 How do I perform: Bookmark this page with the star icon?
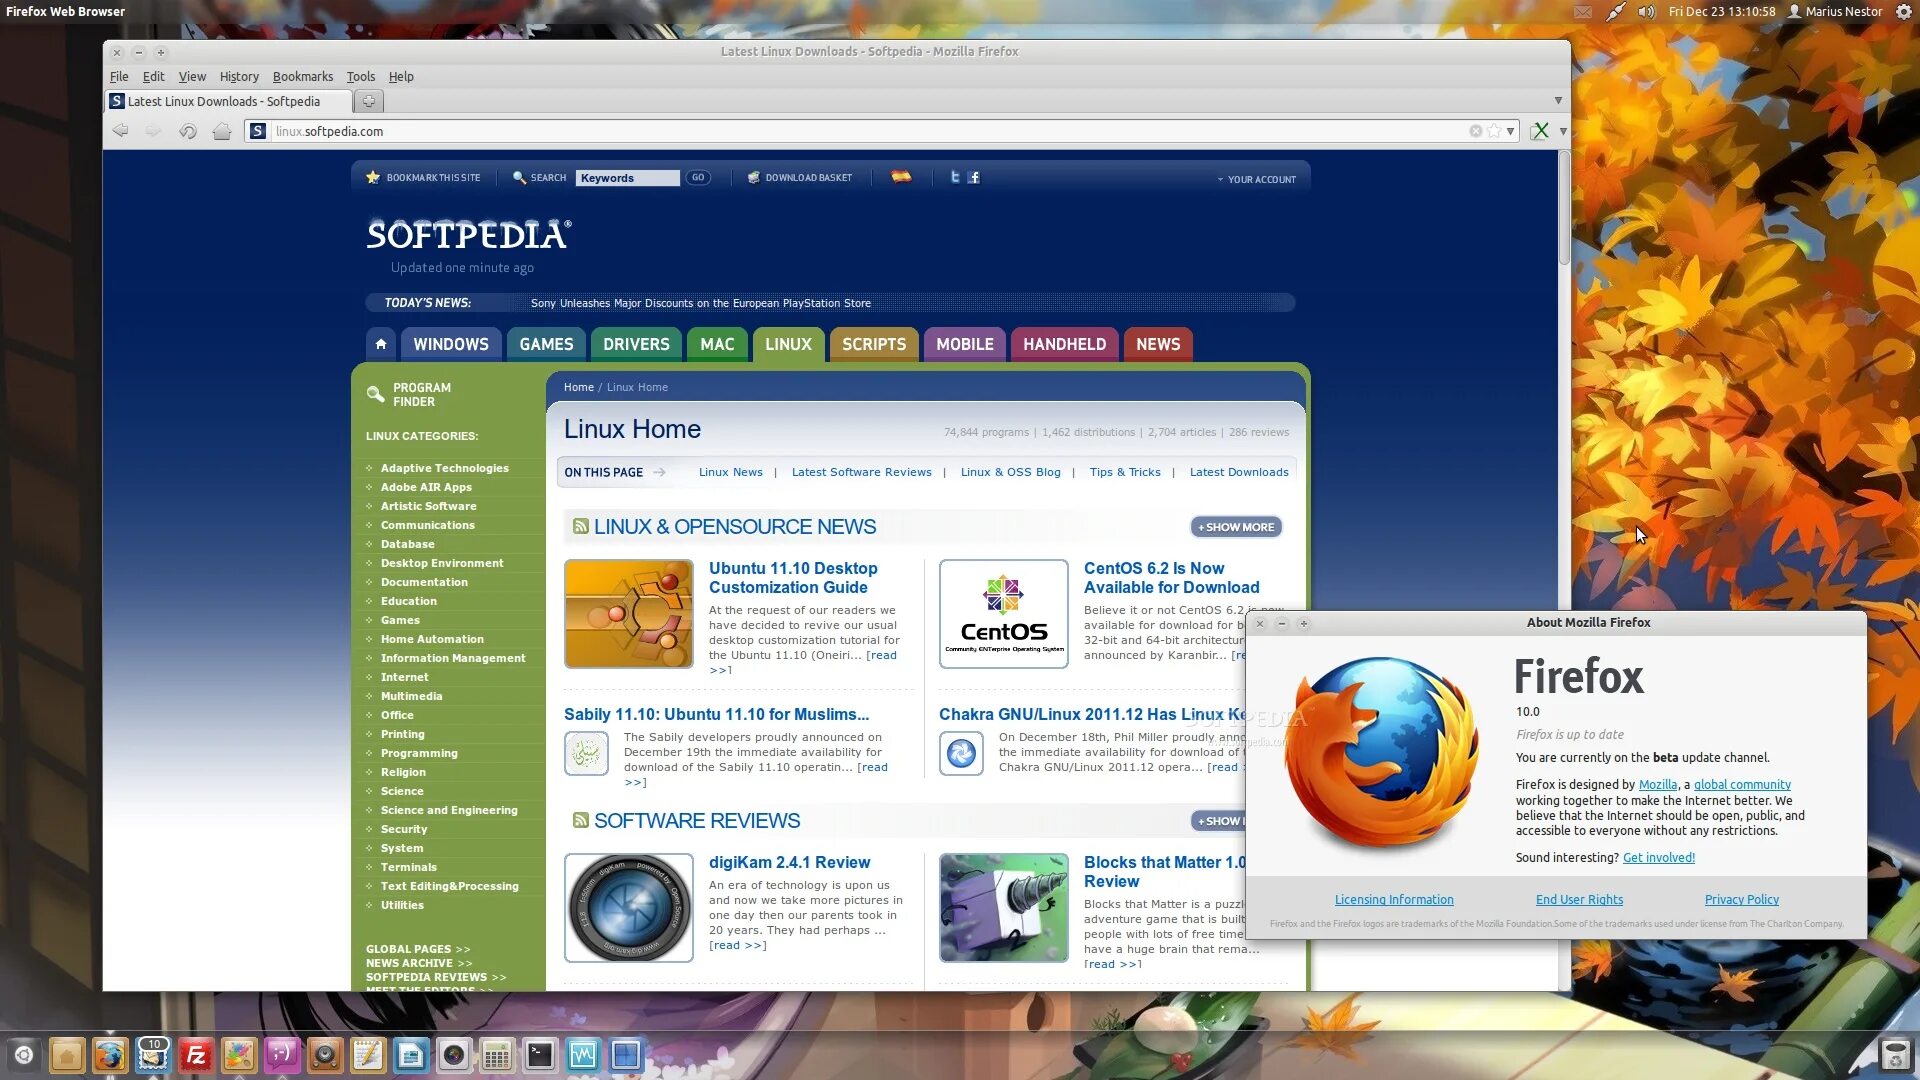point(1493,131)
